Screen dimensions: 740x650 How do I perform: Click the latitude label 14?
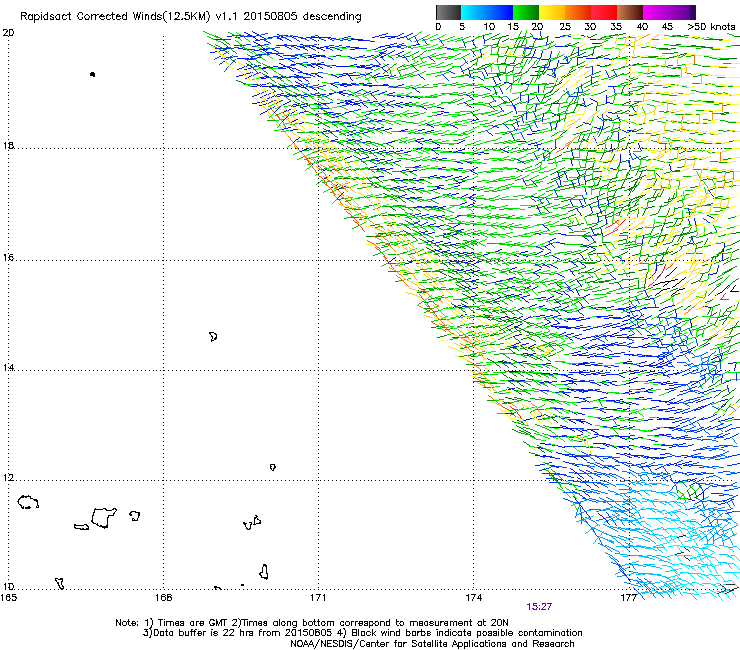pyautogui.click(x=8, y=368)
